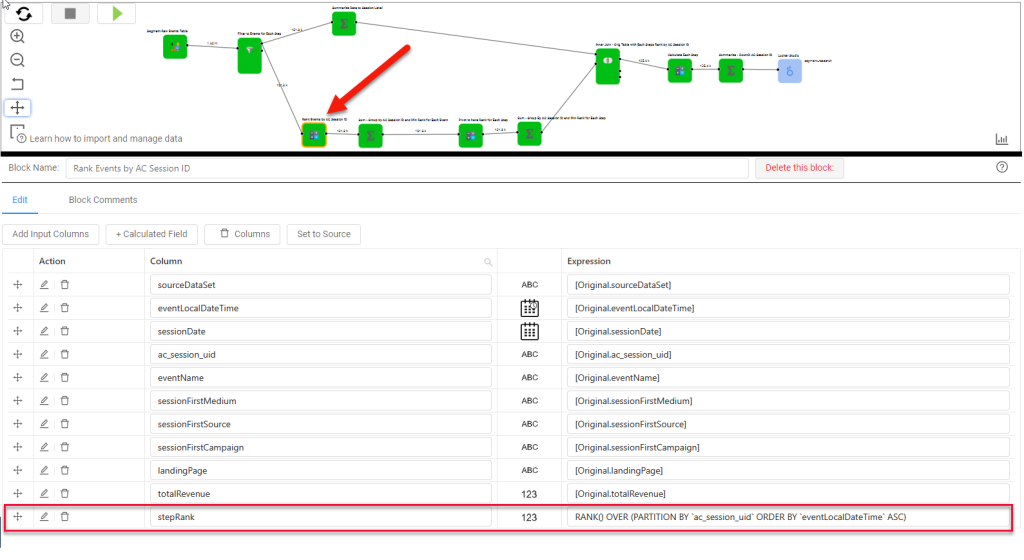Viewport: 1024px width, 560px height.
Task: Click the 123 type icon for stepRank
Action: click(530, 517)
